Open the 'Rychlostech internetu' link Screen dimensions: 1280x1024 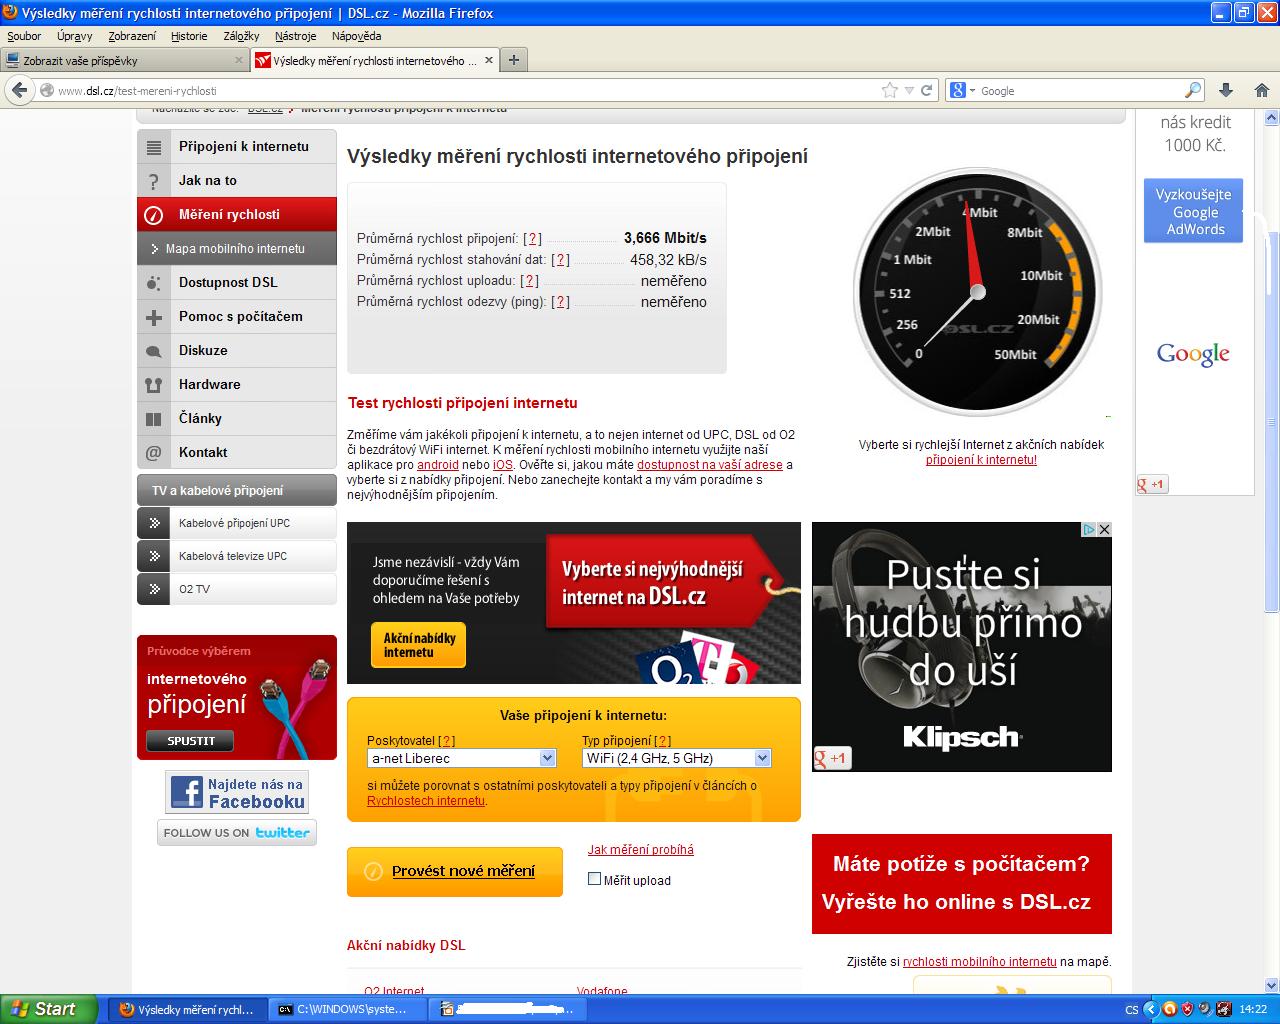[426, 801]
